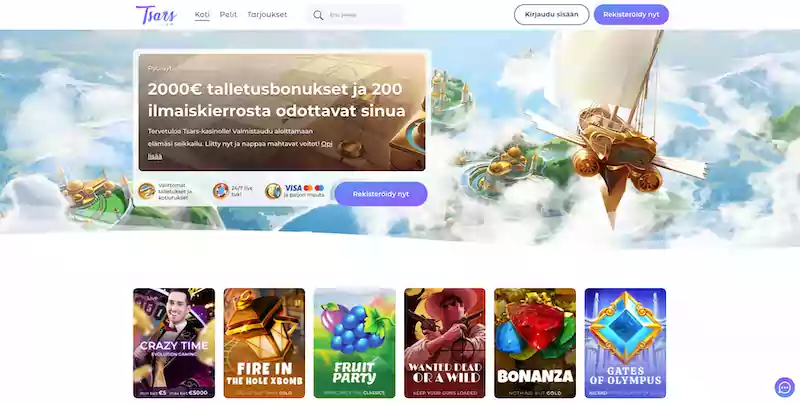This screenshot has height=403, width=800.
Task: Open the Tarjoukset menu item
Action: [267, 14]
